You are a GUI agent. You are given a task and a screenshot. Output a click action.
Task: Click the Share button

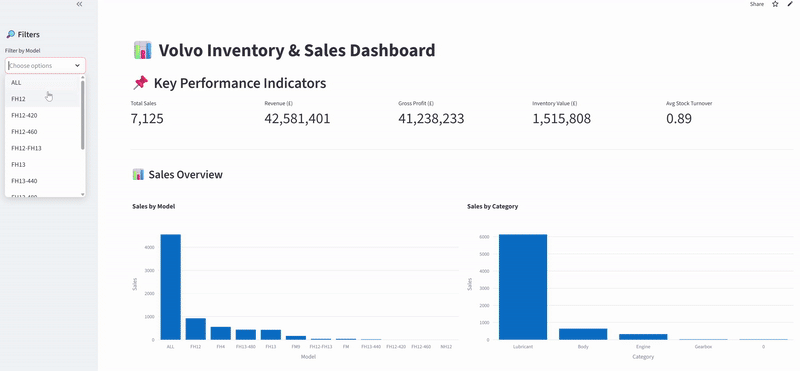pyautogui.click(x=757, y=4)
